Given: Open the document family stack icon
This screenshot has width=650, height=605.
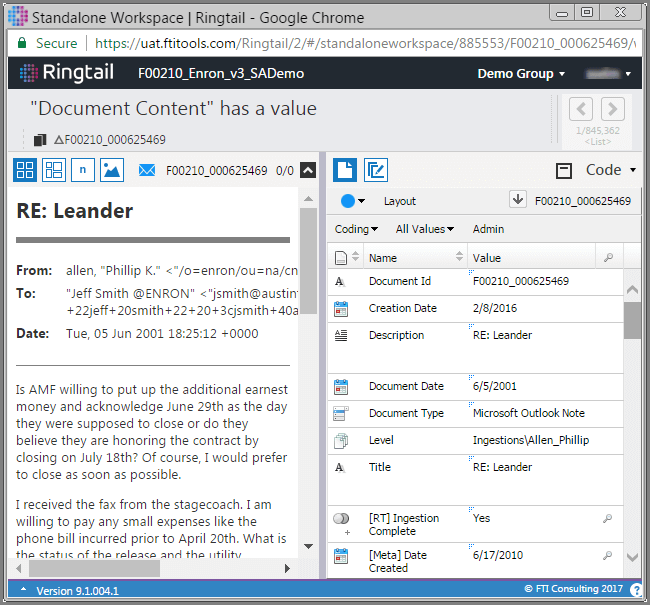Looking at the screenshot, I should point(40,140).
